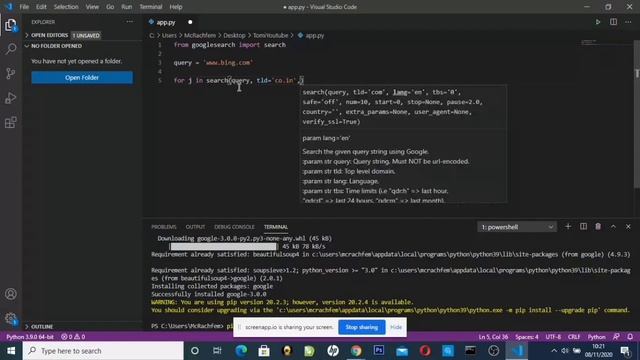Open the View menu
Screen dimensions: 640x360
click(92, 7)
